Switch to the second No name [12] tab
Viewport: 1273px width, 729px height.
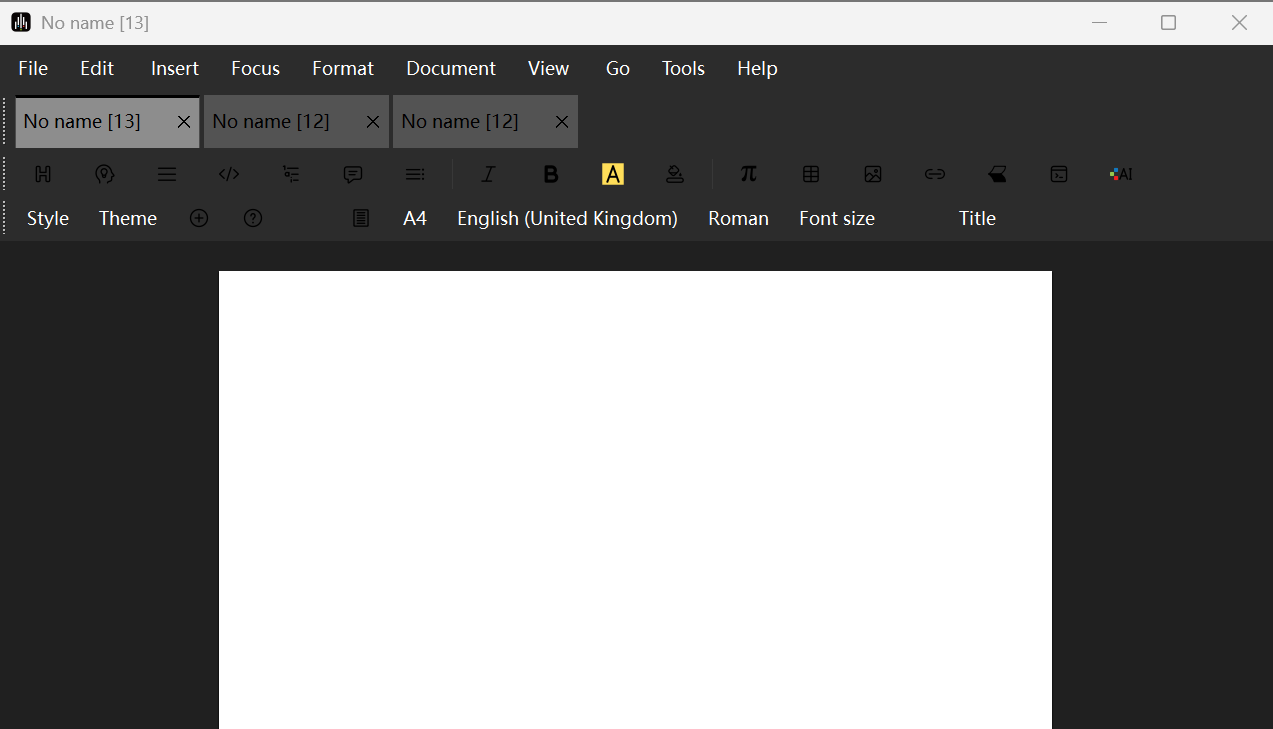click(460, 122)
